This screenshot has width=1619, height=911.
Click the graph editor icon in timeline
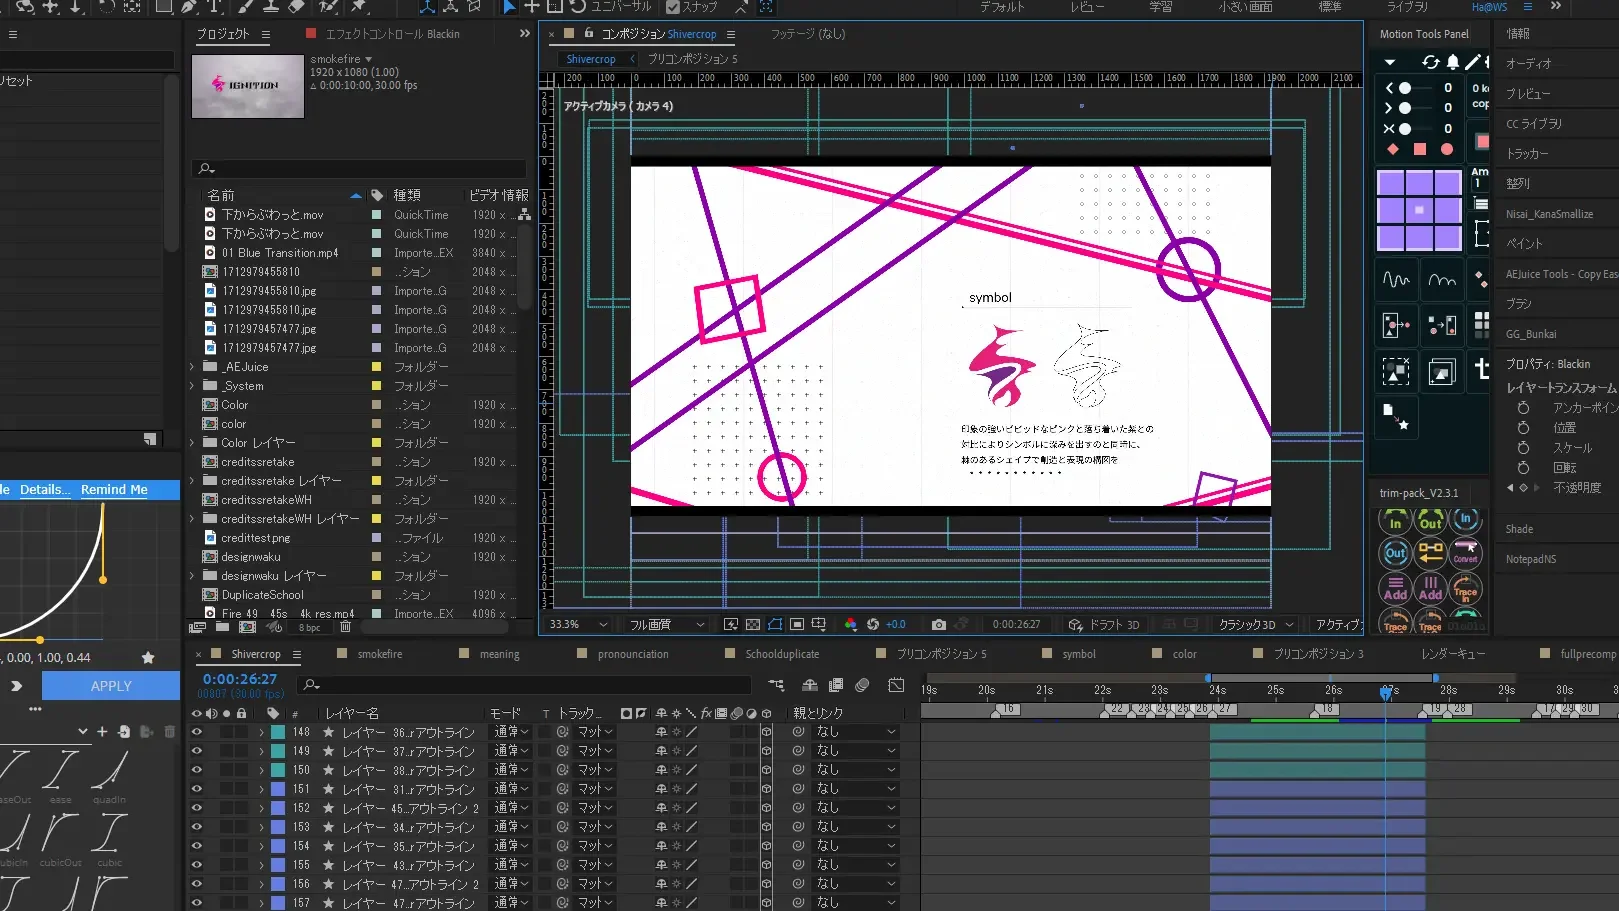pyautogui.click(x=896, y=685)
